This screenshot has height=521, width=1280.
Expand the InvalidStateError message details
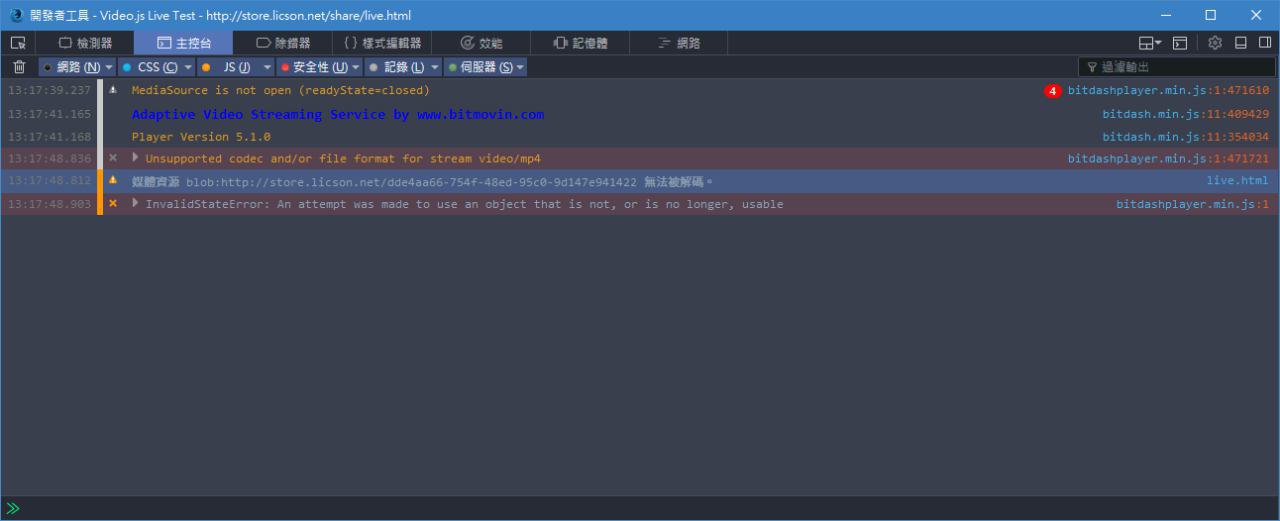(x=136, y=204)
